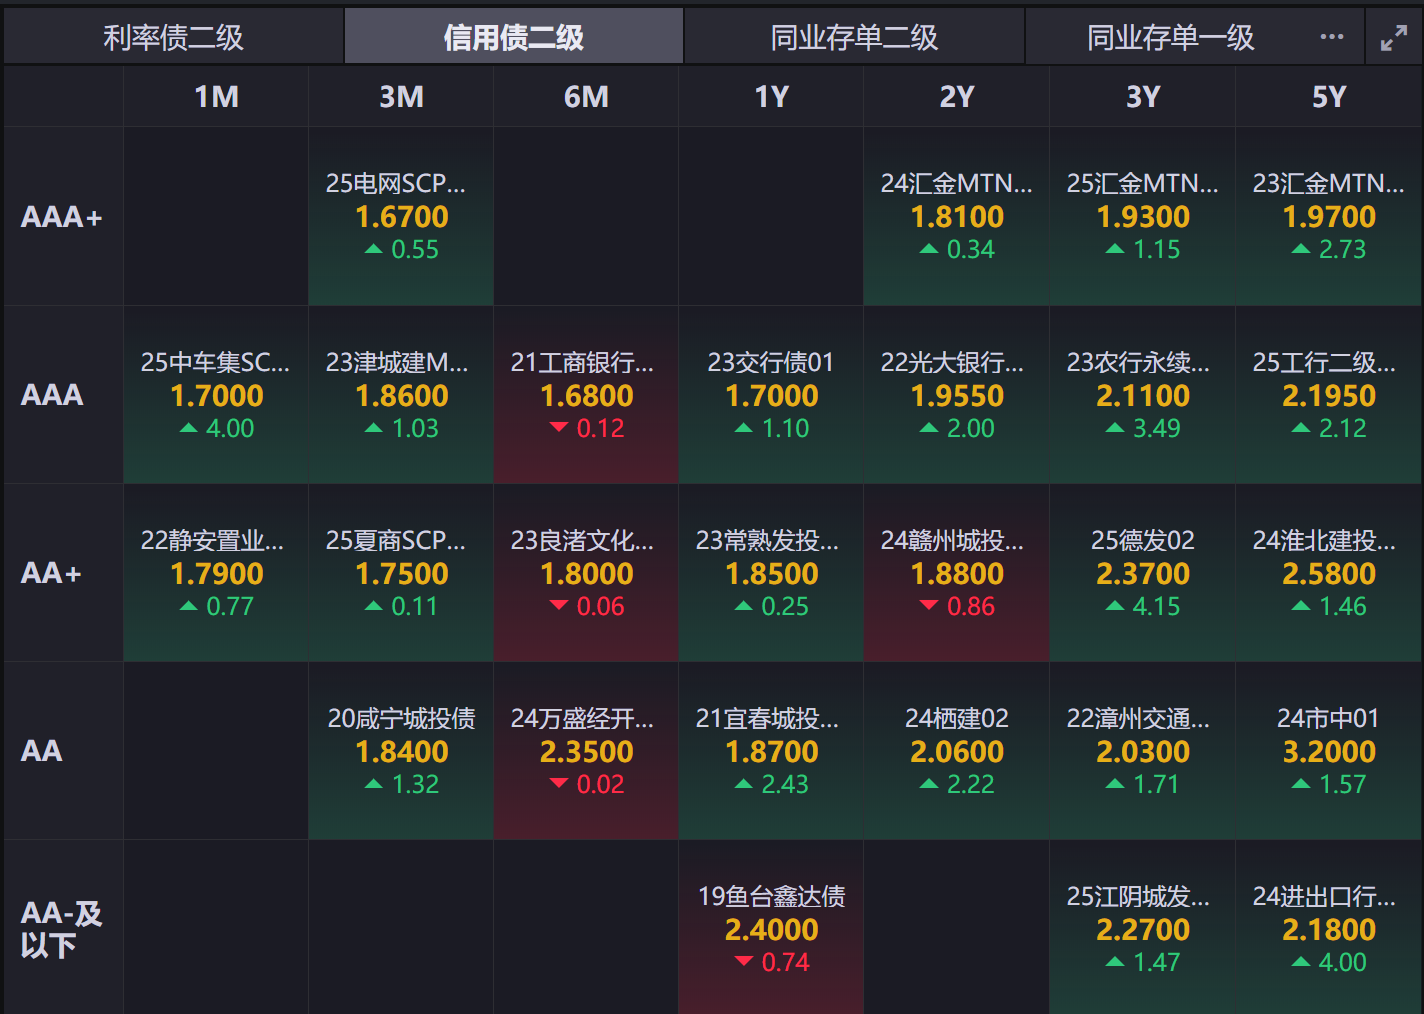The width and height of the screenshot is (1424, 1014).
Task: Open the 同业存单二级 tab
Action: click(854, 37)
